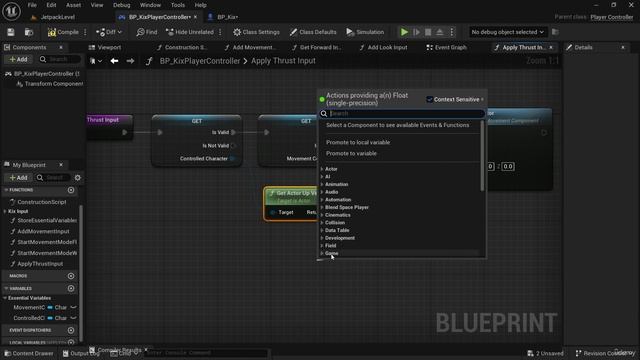Open play mode options menu
The width and height of the screenshot is (640, 360).
[452, 32]
